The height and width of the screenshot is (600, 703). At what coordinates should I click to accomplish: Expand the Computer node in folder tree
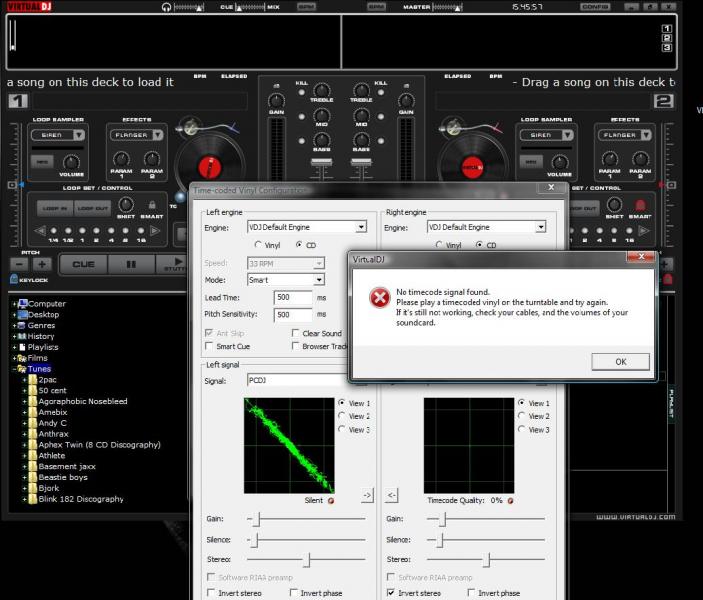14,303
